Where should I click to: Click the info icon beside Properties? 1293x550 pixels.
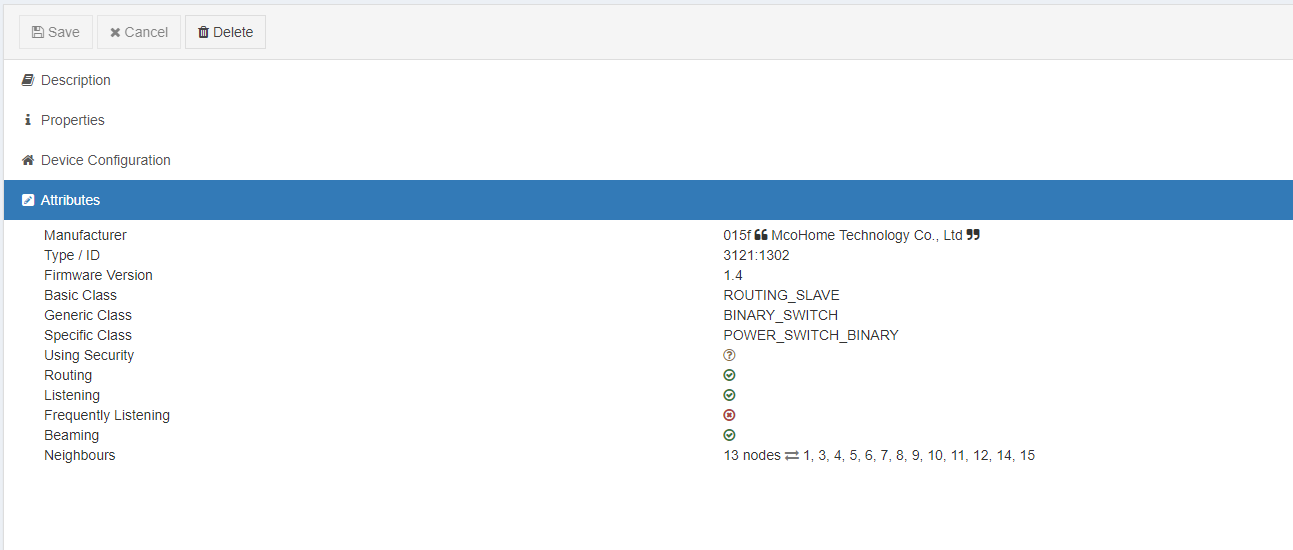(x=28, y=120)
